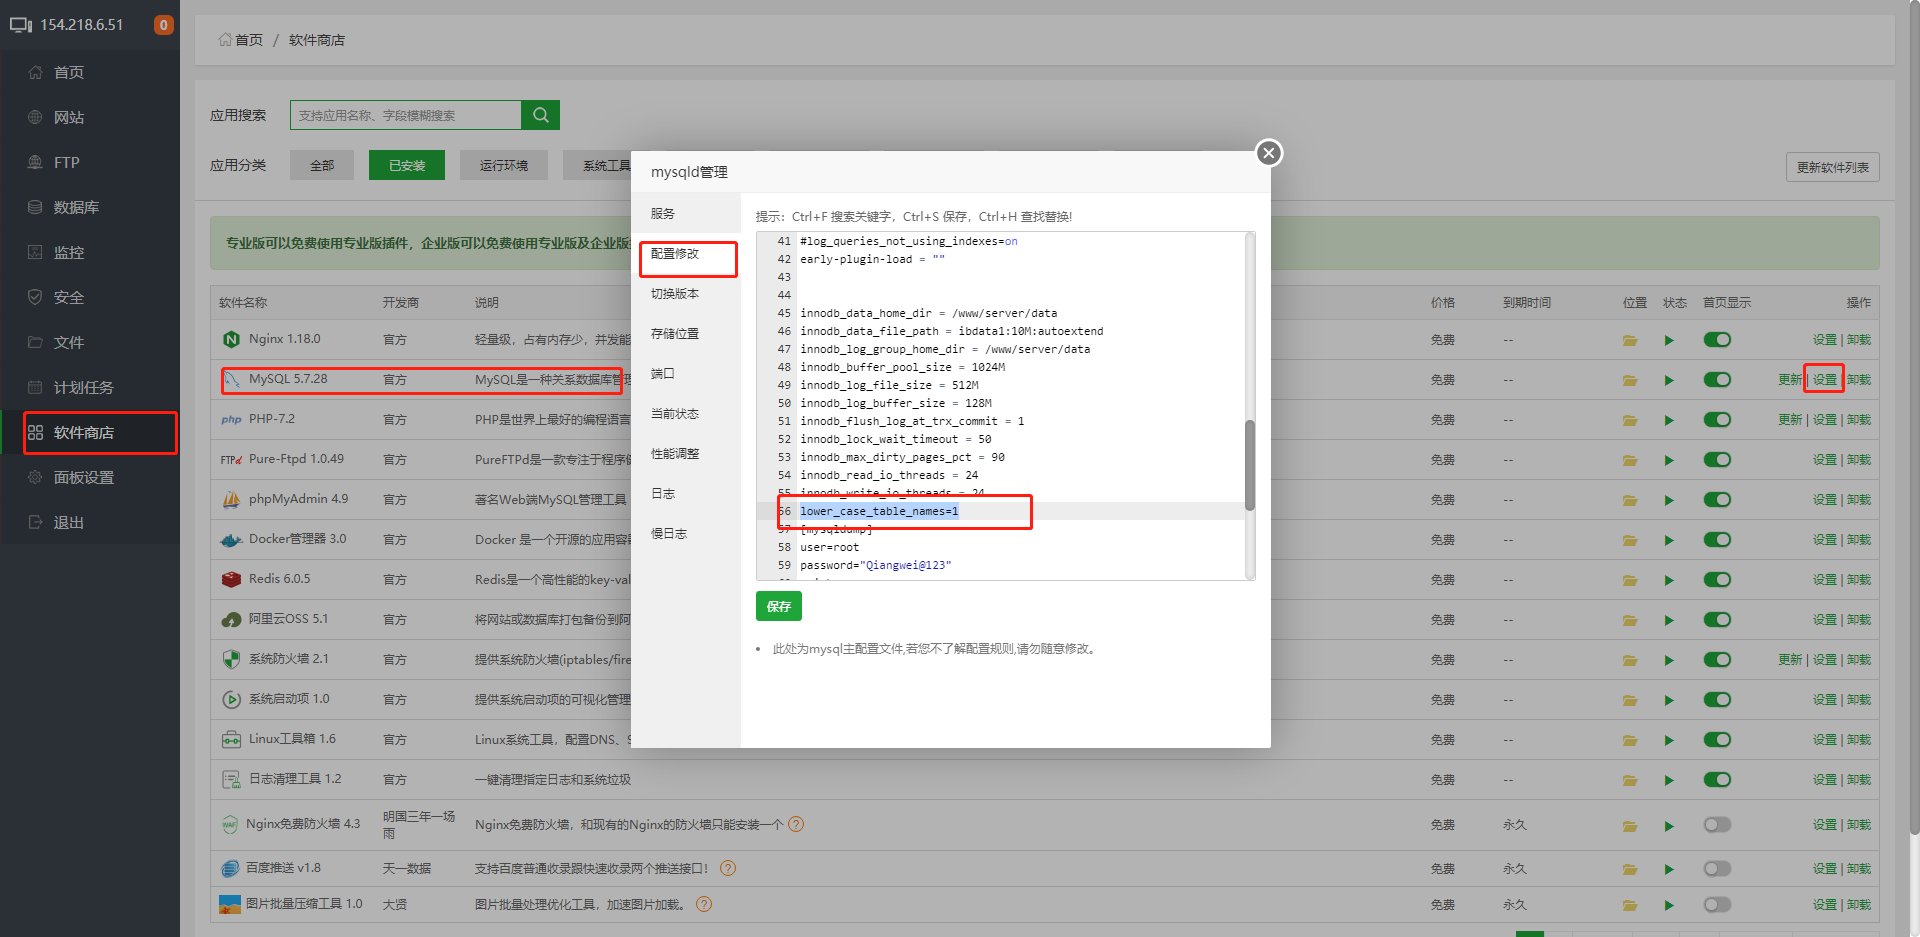The width and height of the screenshot is (1920, 937).
Task: Filter apps by 已安装 category
Action: tap(407, 165)
